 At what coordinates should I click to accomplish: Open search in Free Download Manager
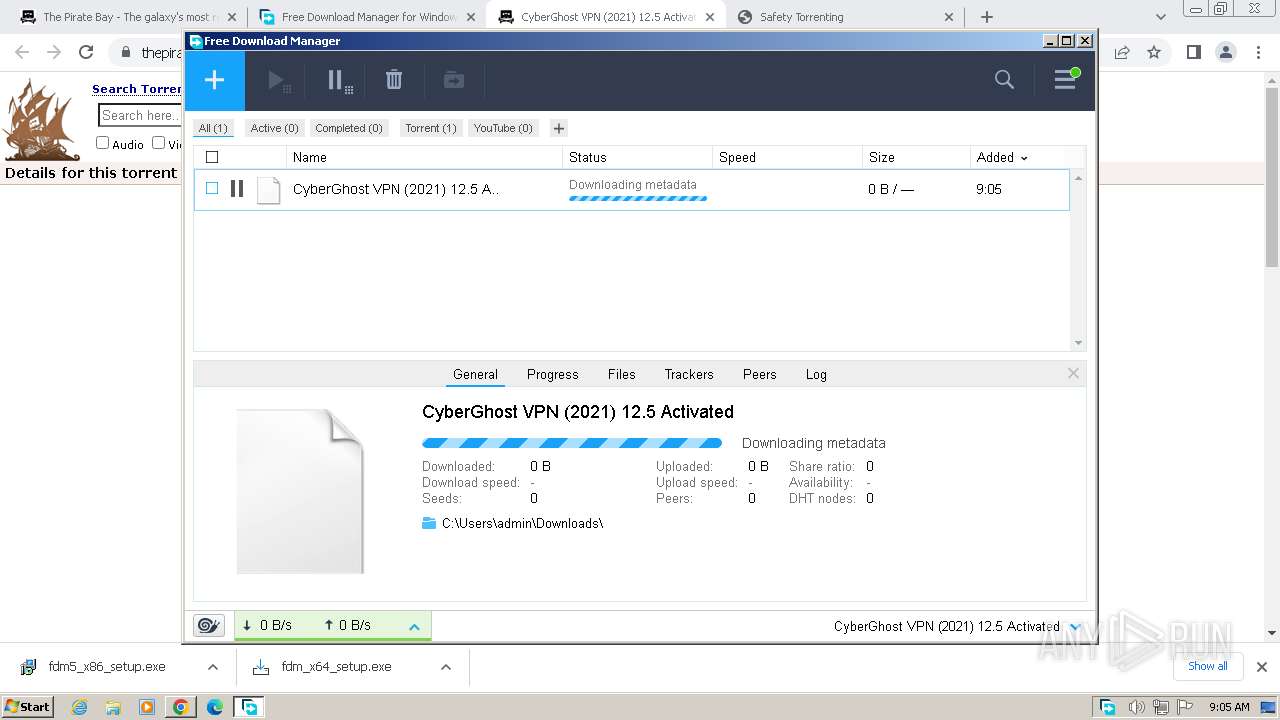point(1004,80)
